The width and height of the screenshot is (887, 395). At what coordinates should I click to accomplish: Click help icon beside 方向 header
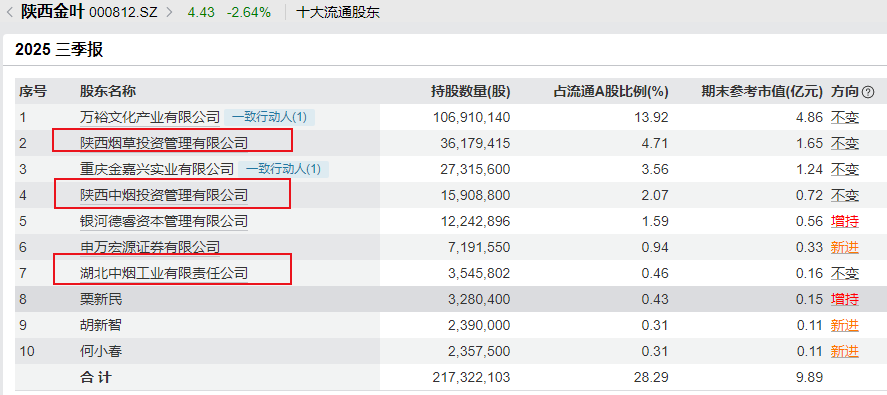(868, 92)
